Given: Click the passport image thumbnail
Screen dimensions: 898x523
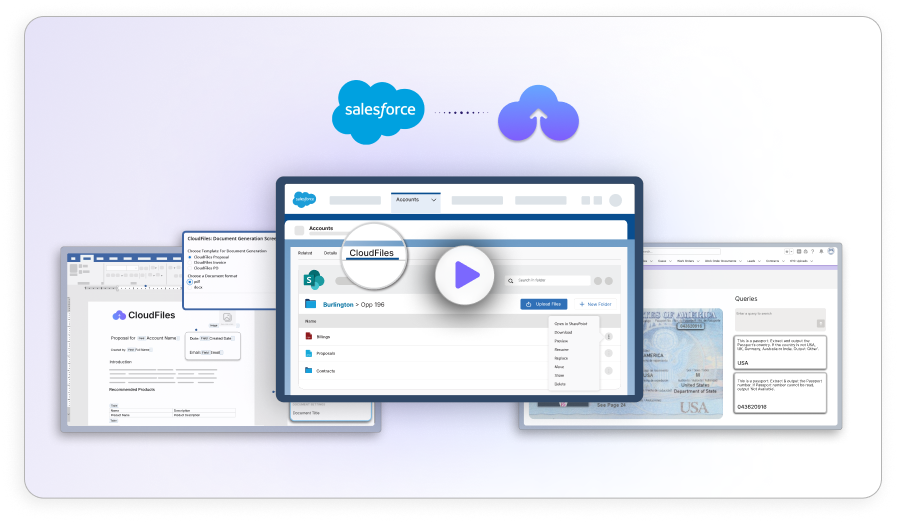Looking at the screenshot, I should (x=625, y=363).
